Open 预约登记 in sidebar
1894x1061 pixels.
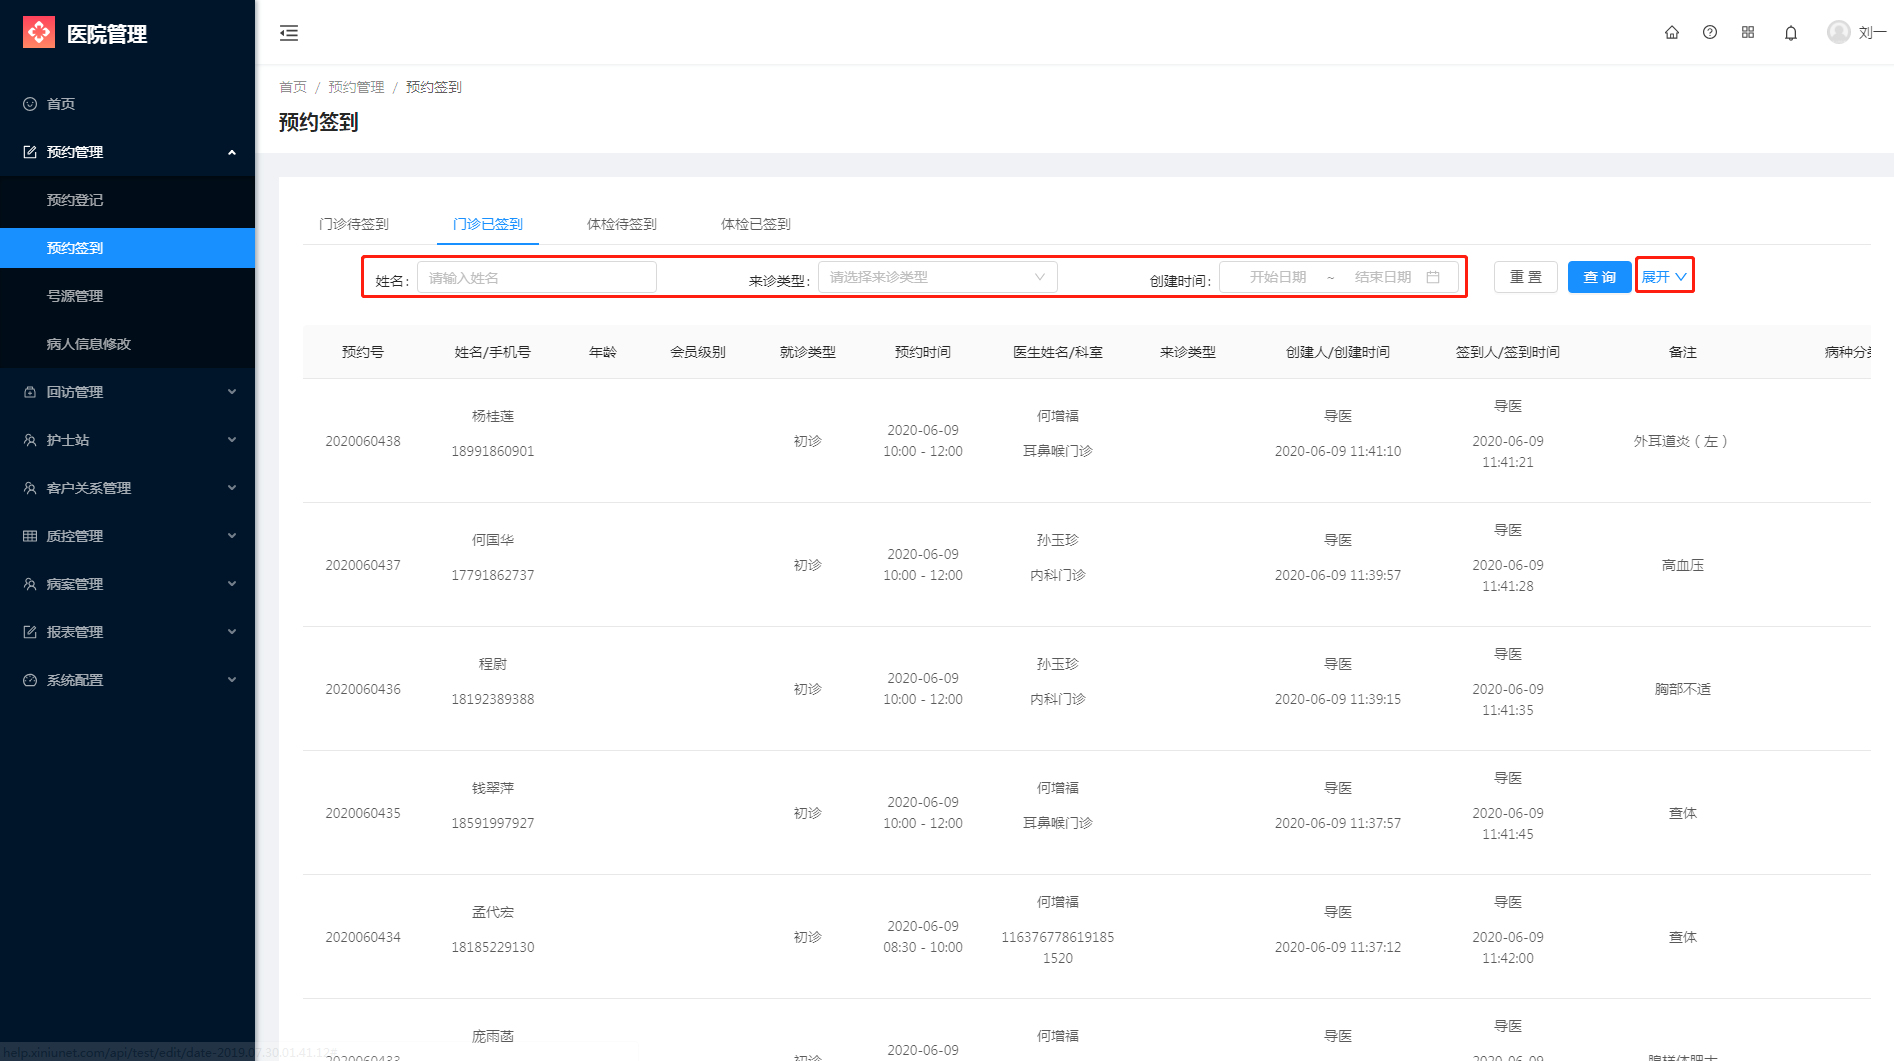127,200
